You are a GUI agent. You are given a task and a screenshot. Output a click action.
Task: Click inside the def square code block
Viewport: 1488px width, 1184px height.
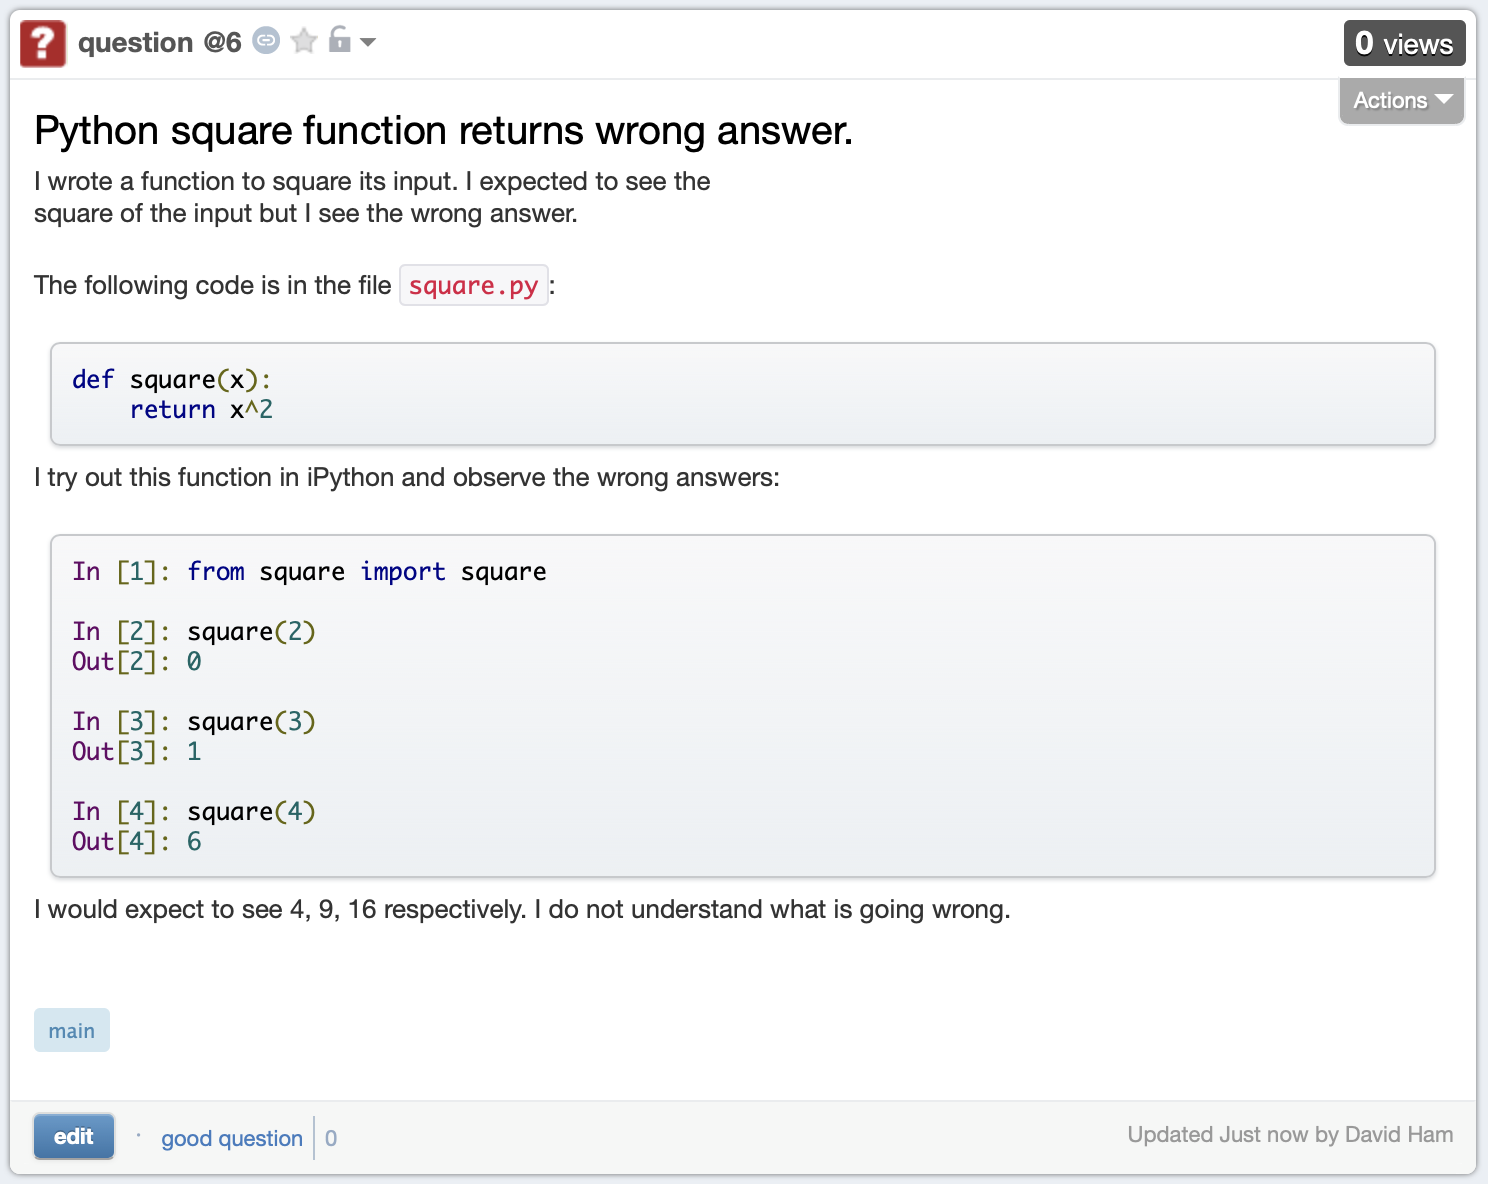click(x=742, y=394)
